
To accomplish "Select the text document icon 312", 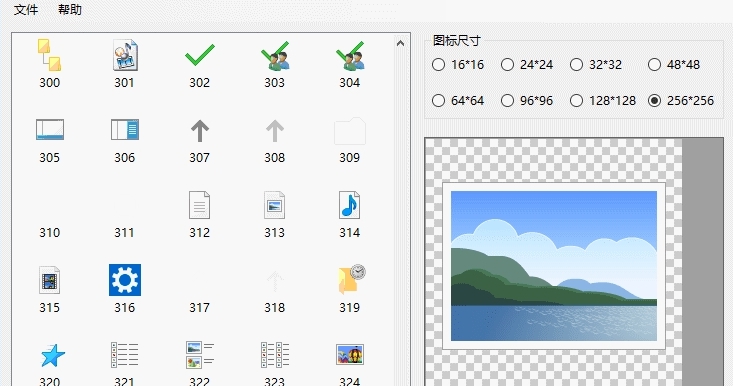I will (200, 205).
